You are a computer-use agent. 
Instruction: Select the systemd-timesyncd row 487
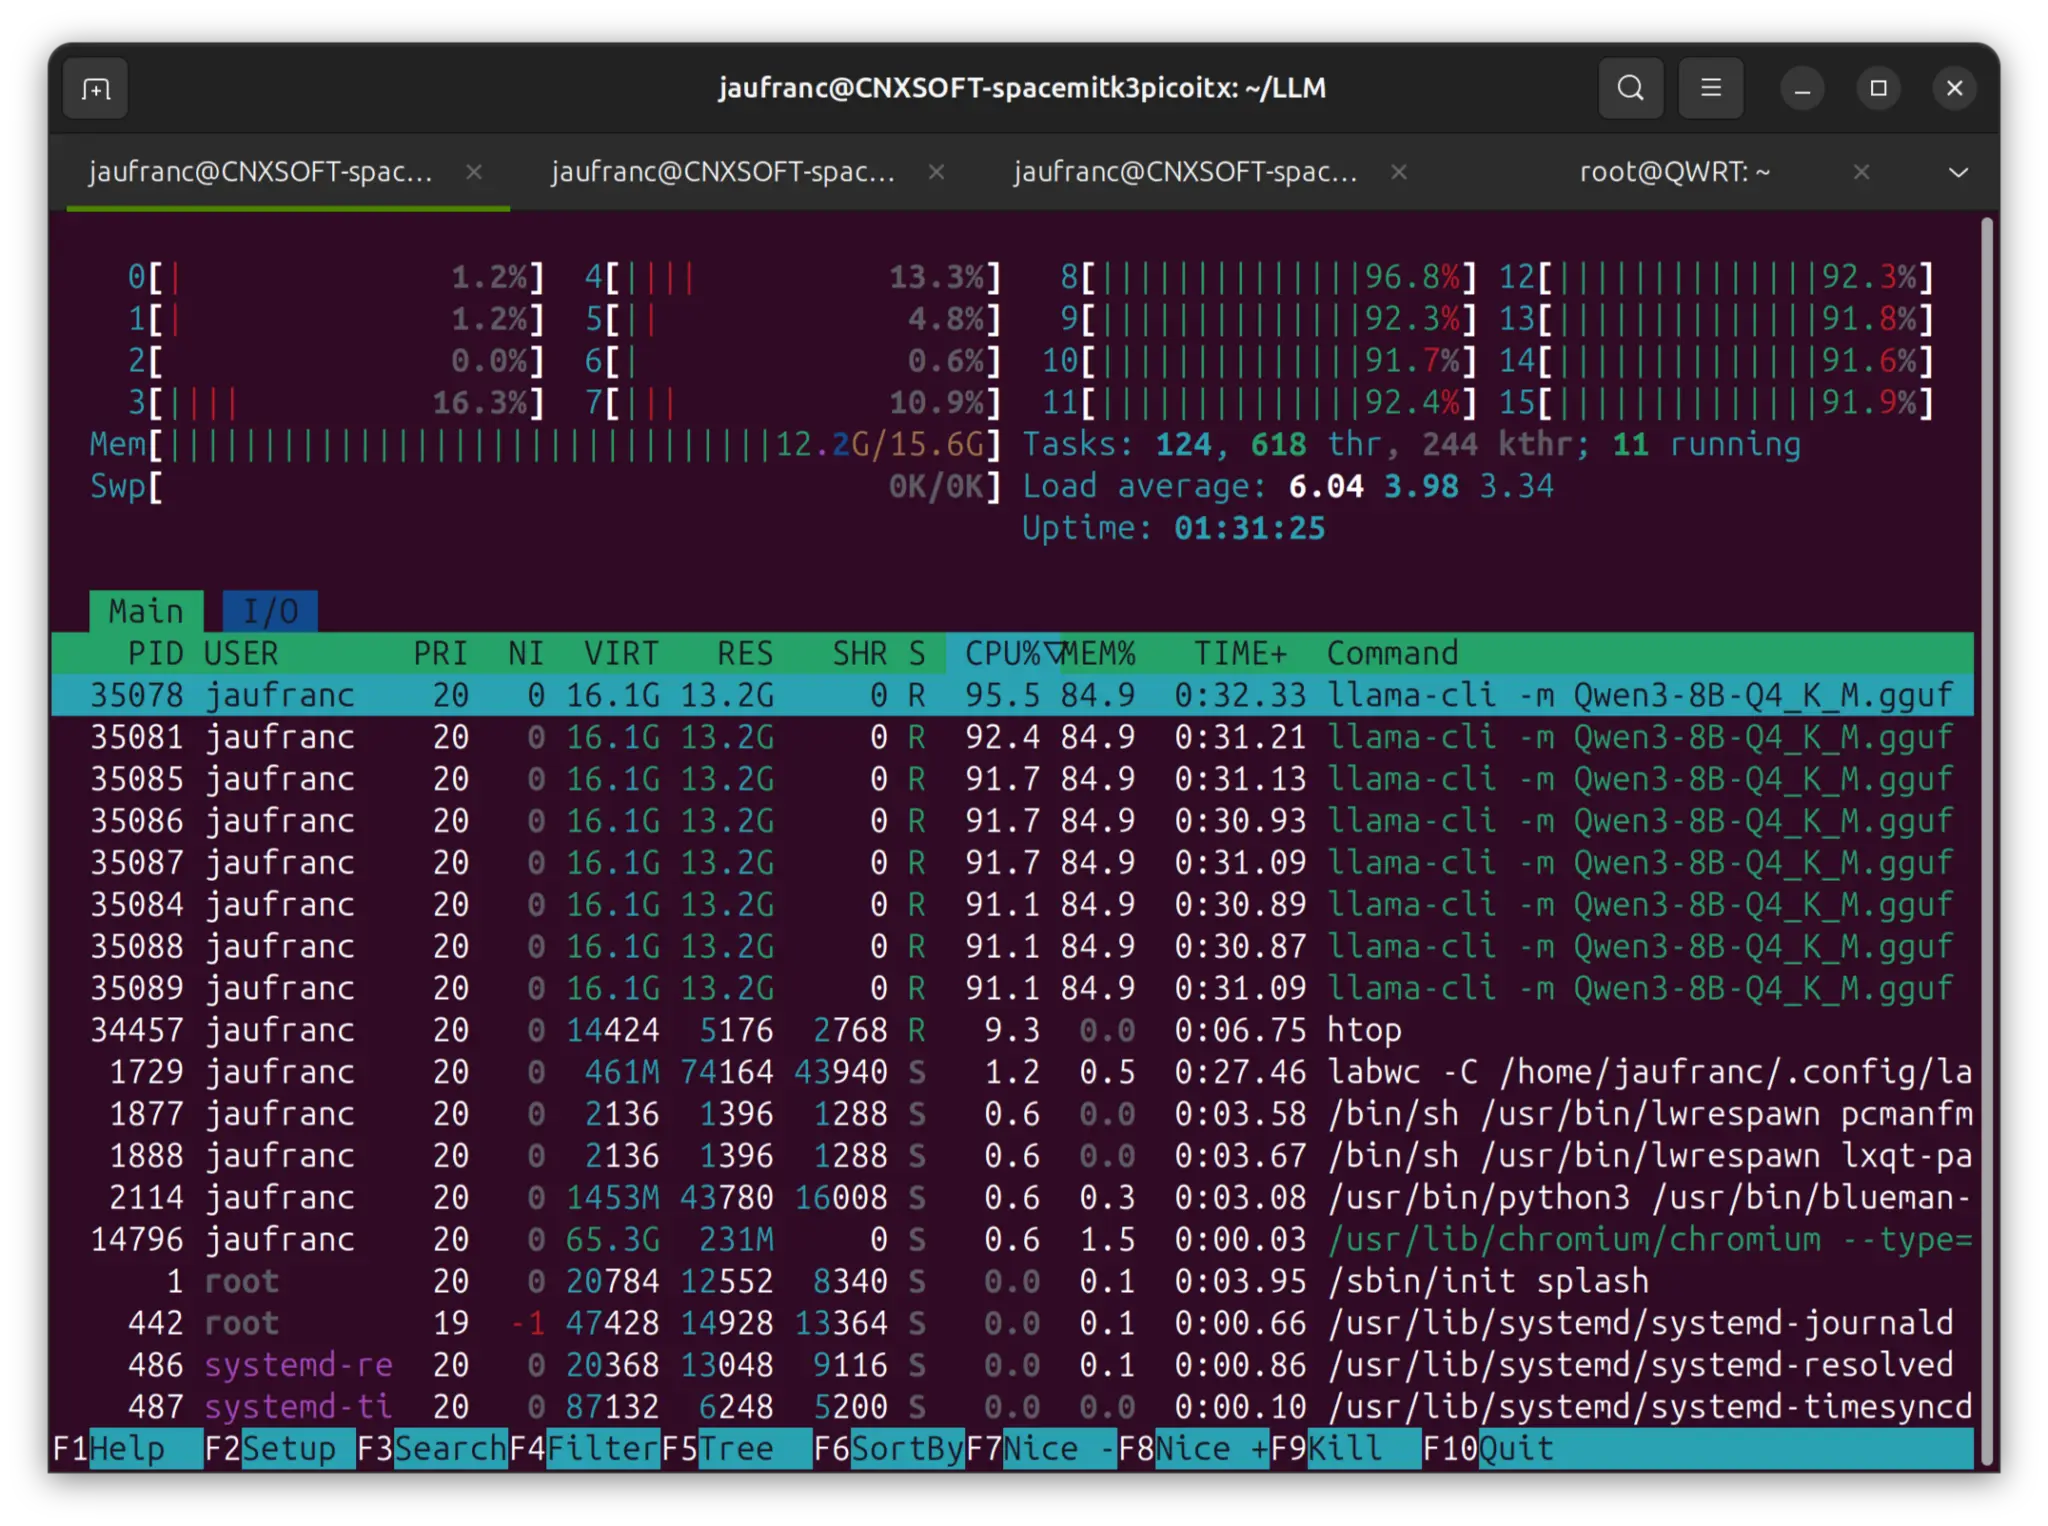1012,1407
